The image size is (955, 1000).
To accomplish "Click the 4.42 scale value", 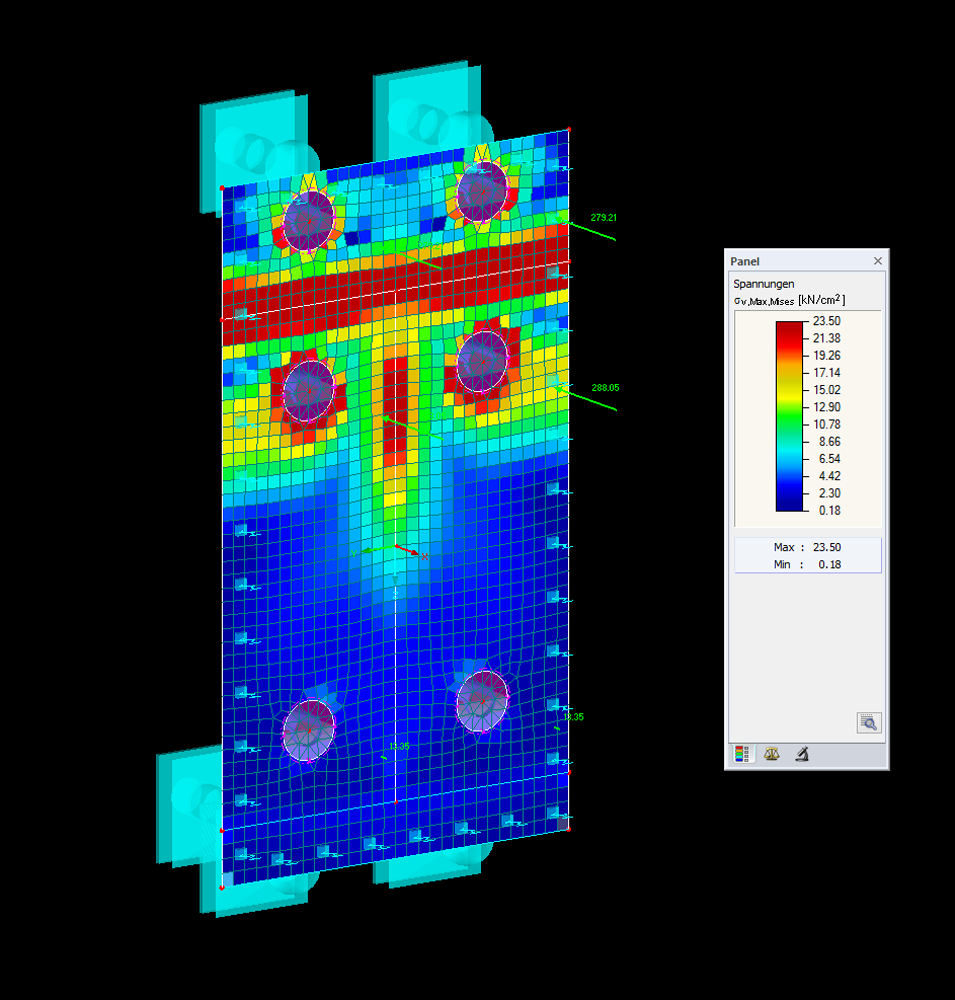I will [829, 476].
